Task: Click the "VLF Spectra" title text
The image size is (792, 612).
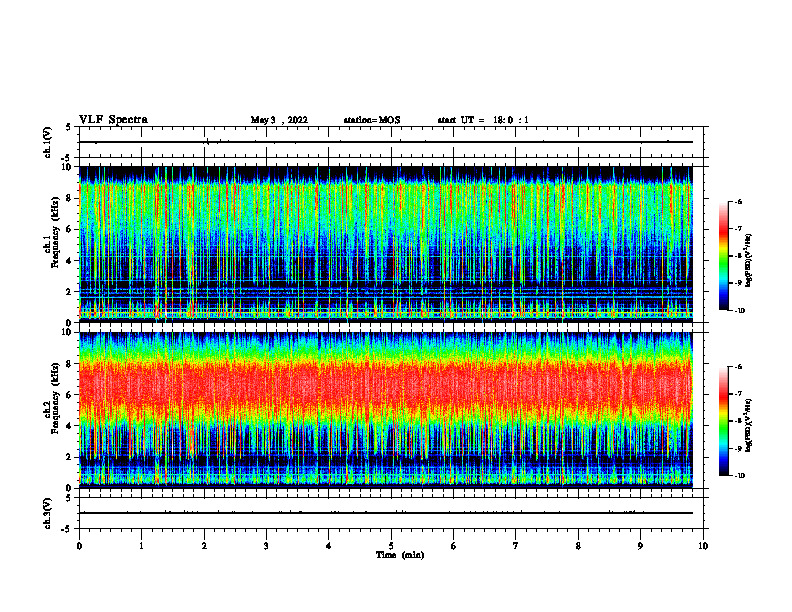Action: tap(113, 120)
